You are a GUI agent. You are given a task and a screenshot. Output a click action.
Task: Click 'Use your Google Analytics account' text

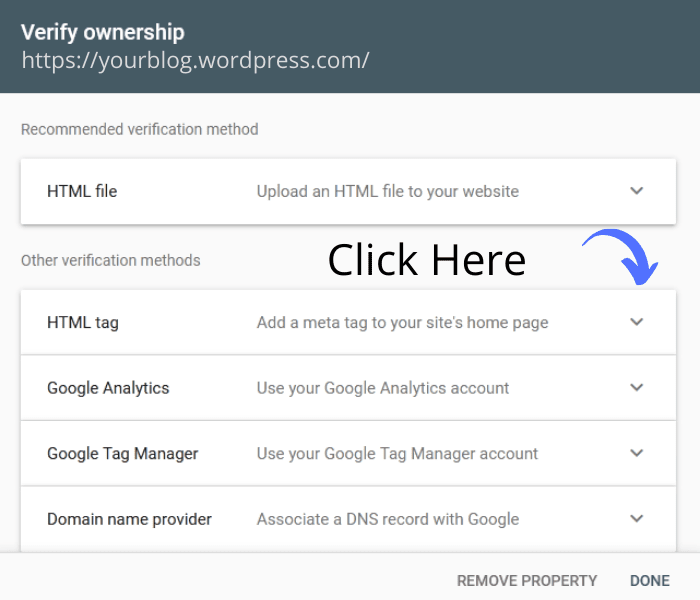tap(383, 388)
